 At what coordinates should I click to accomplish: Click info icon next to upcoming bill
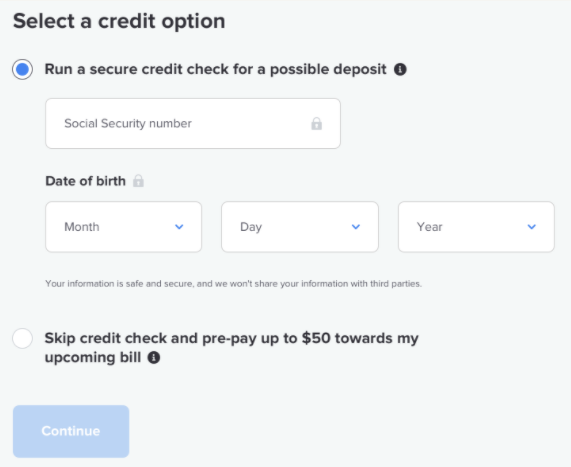pos(154,357)
